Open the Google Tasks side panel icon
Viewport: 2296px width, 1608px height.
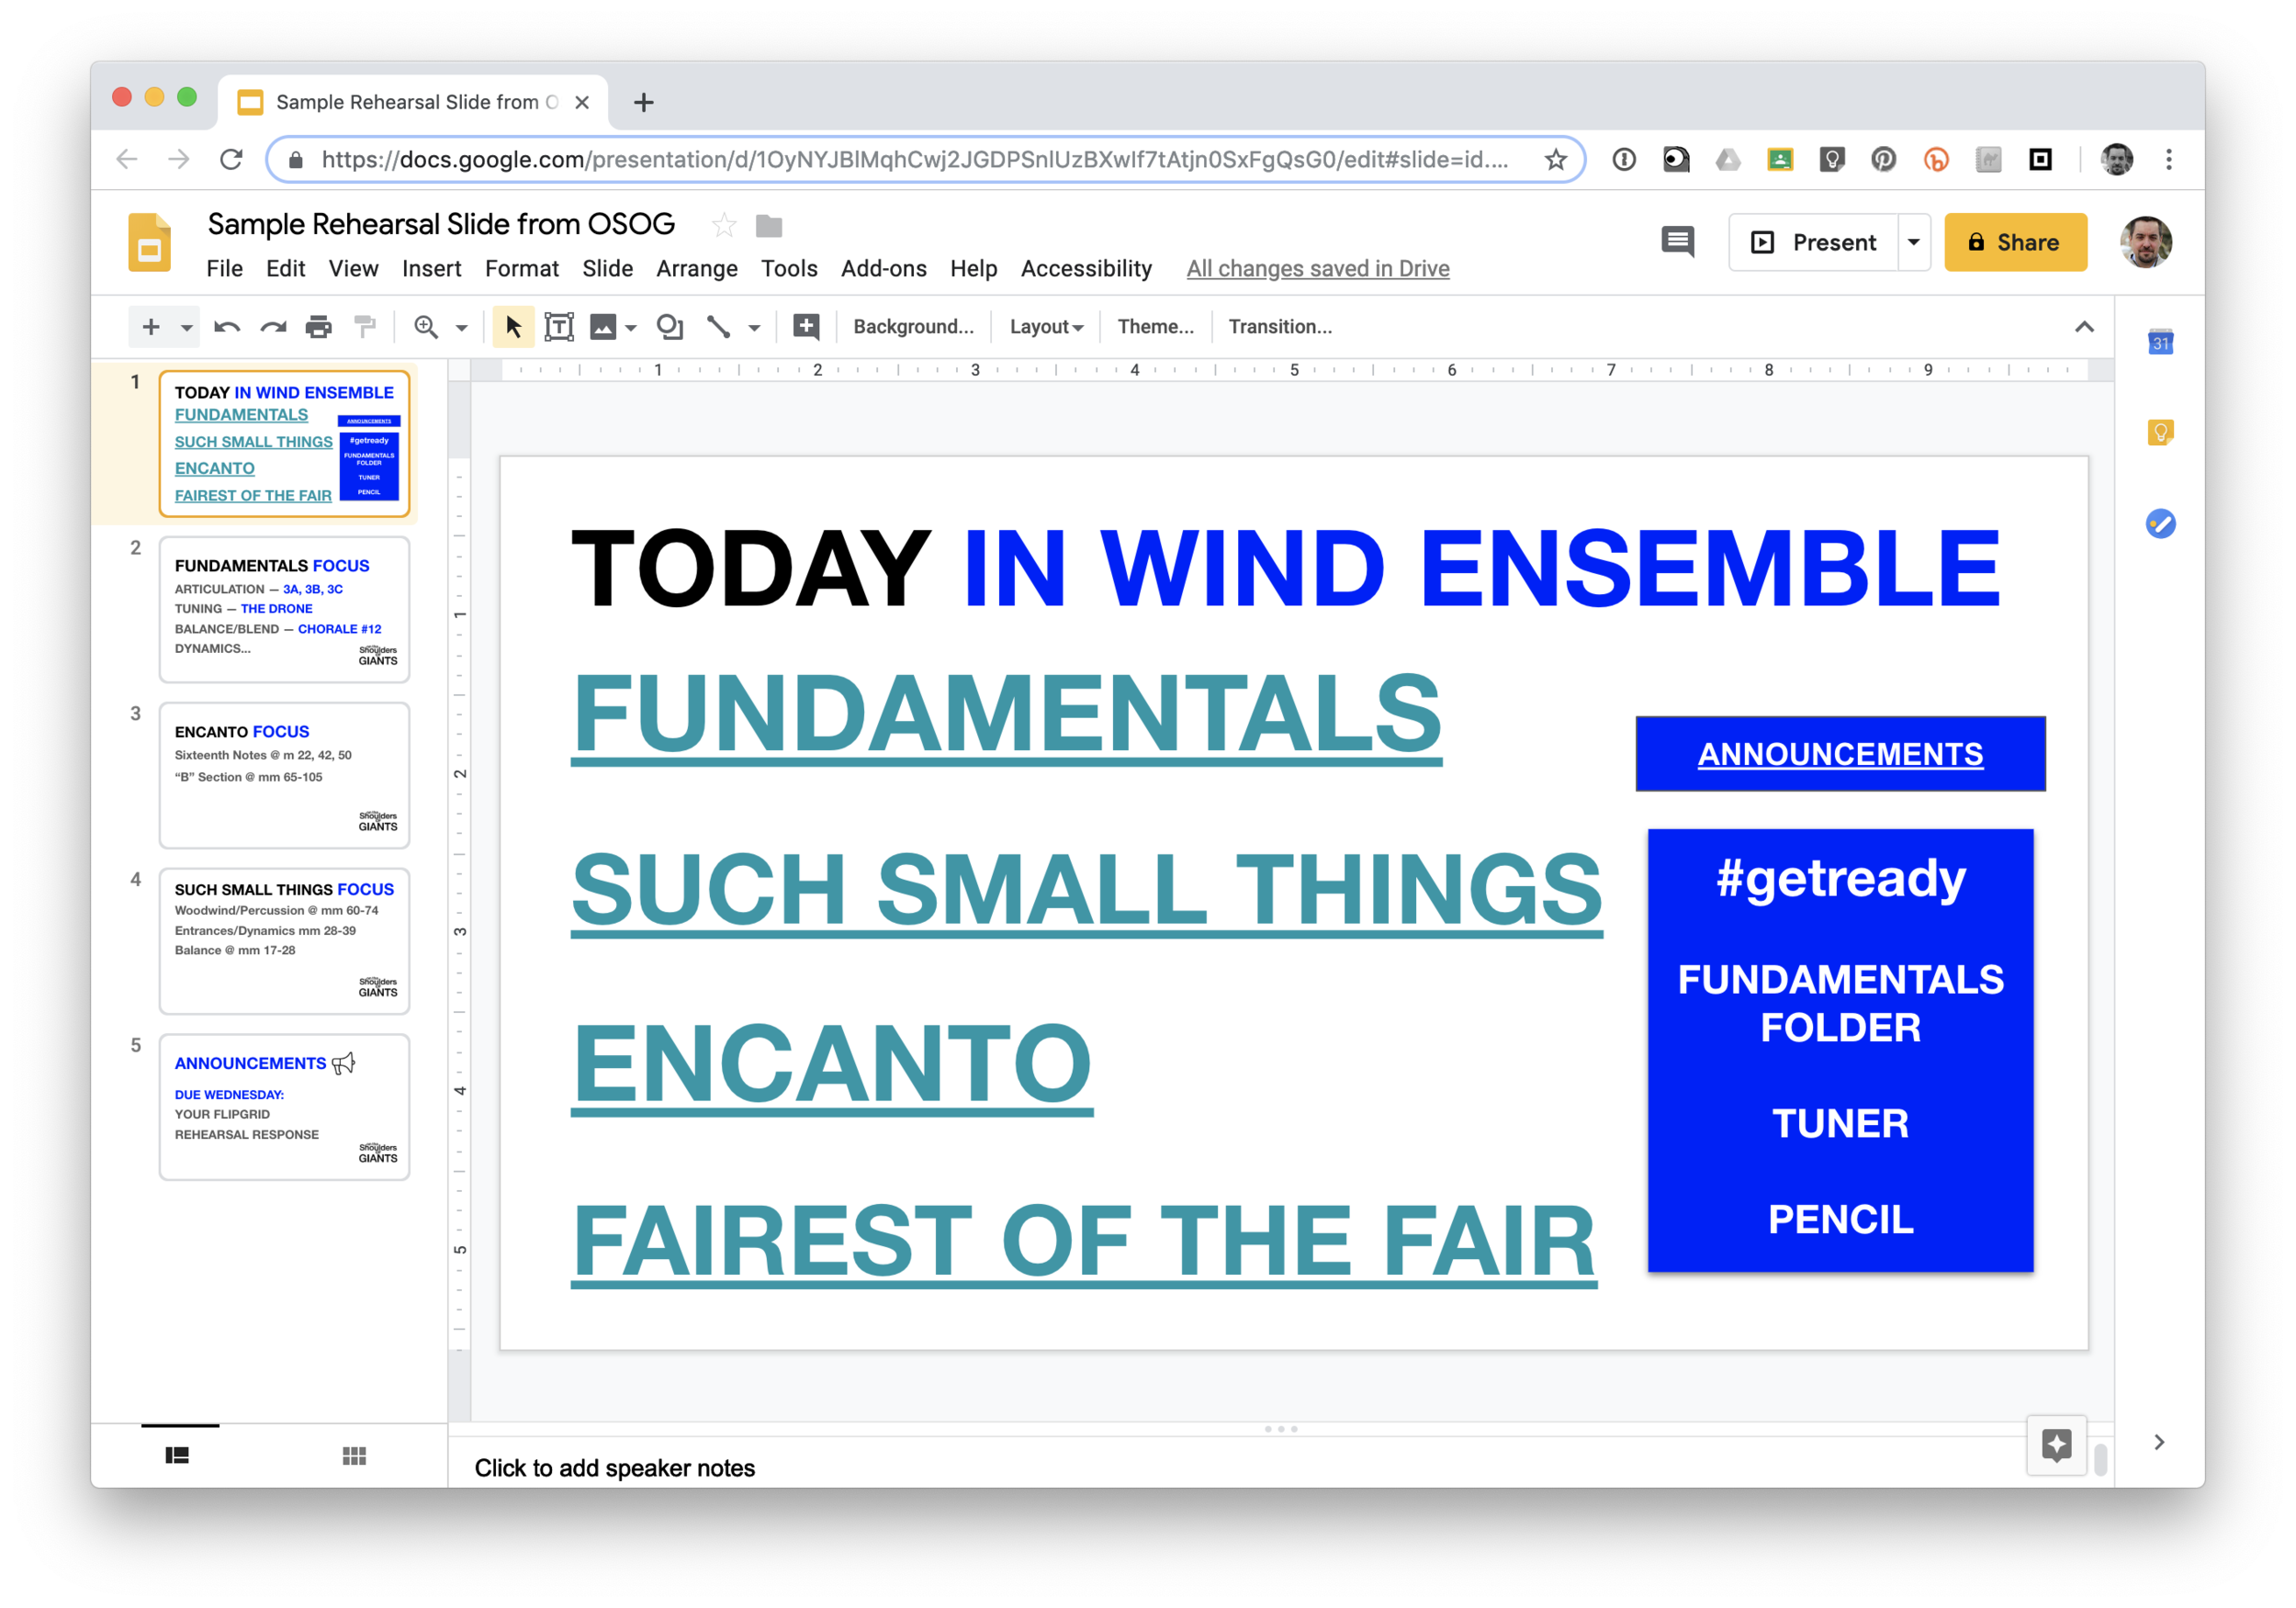point(2160,523)
